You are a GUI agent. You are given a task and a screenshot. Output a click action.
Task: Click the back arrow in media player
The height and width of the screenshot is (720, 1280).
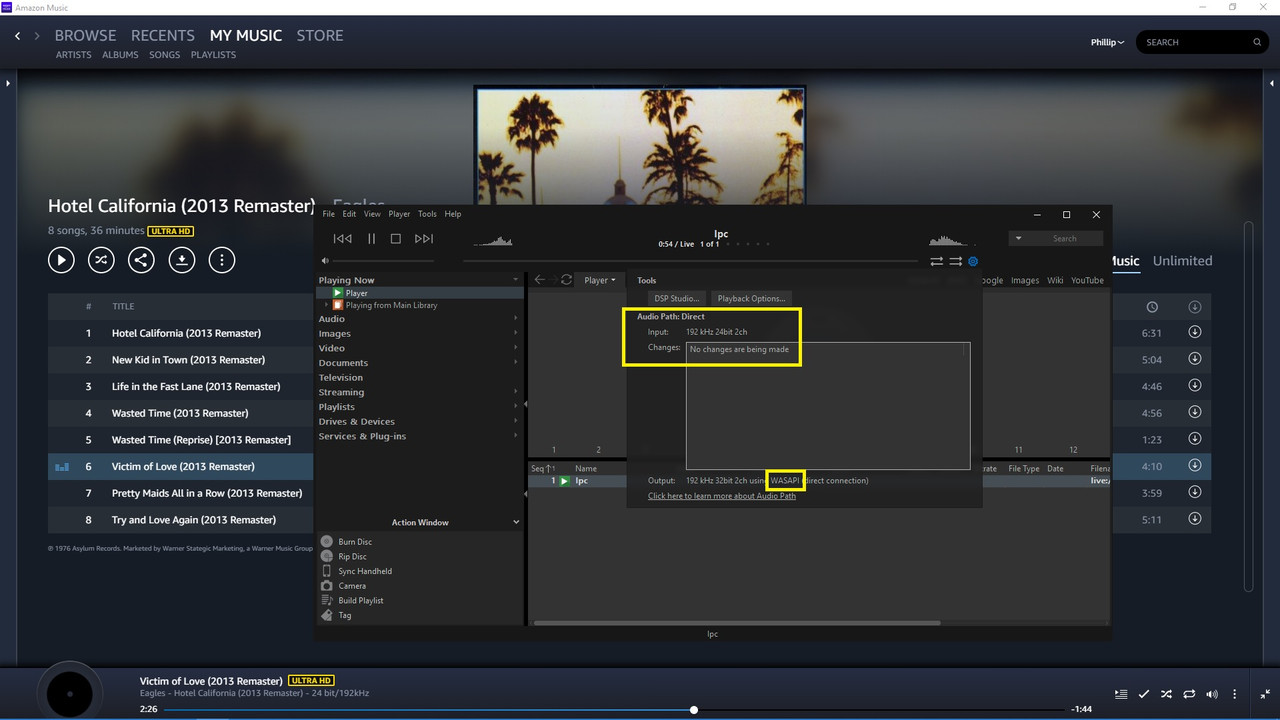pyautogui.click(x=540, y=280)
